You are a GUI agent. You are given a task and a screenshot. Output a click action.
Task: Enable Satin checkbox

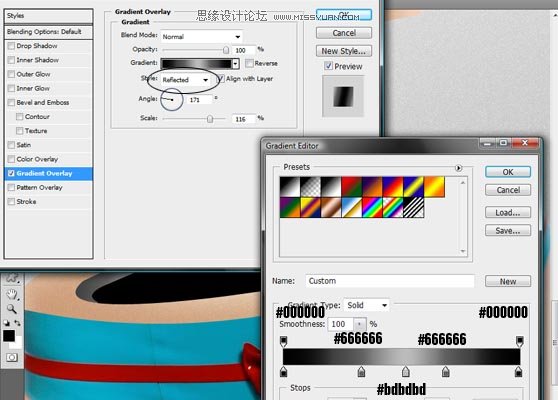click(11, 145)
